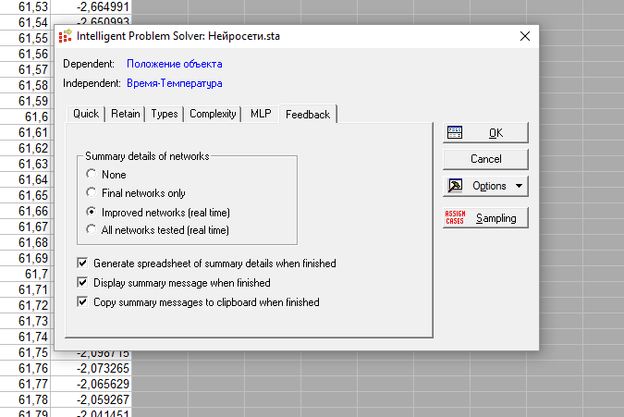The height and width of the screenshot is (417, 624).
Task: Open the Complexity tab
Action: tap(213, 114)
